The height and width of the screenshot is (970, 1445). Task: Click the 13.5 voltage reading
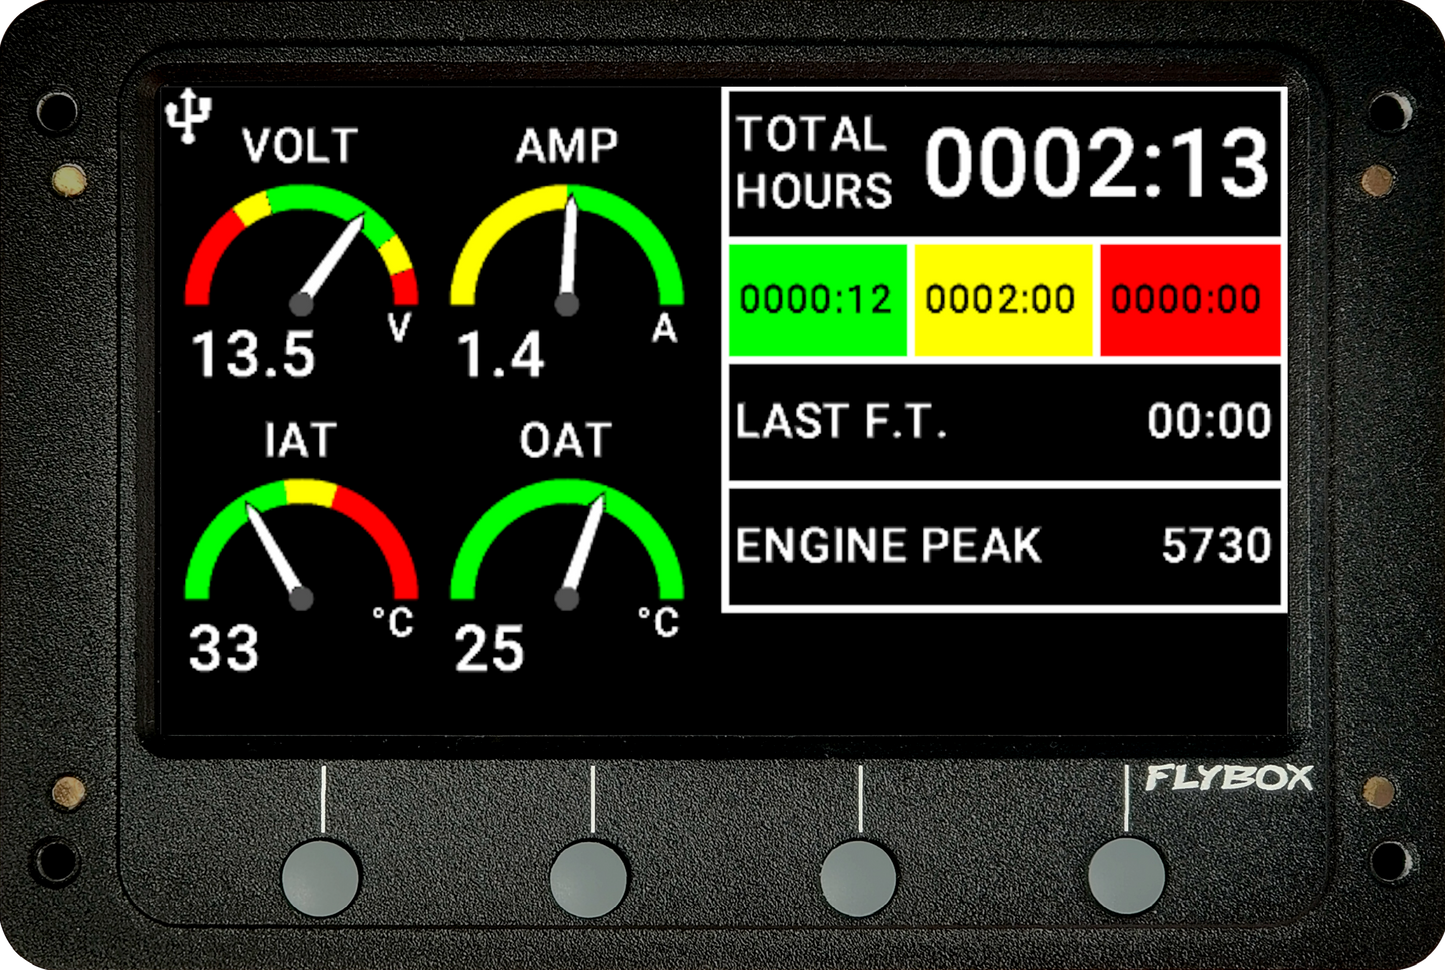point(253,355)
